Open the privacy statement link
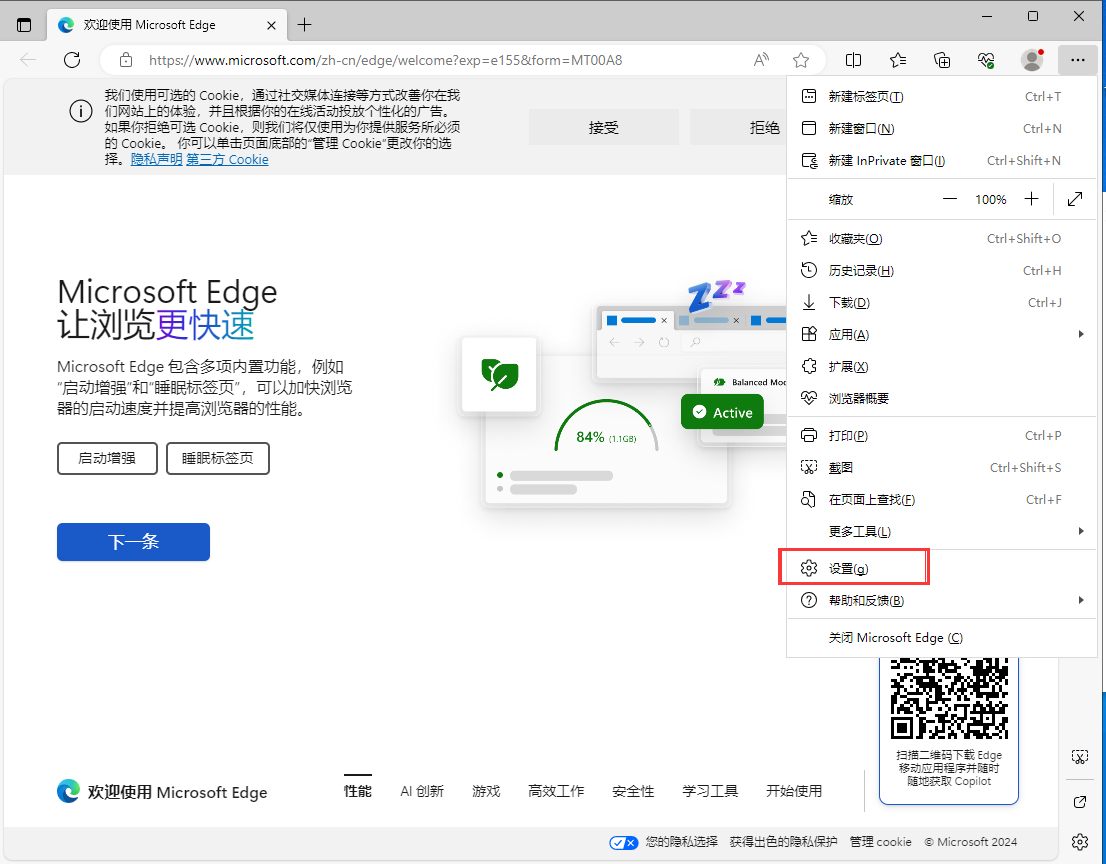1106x864 pixels. (157, 159)
